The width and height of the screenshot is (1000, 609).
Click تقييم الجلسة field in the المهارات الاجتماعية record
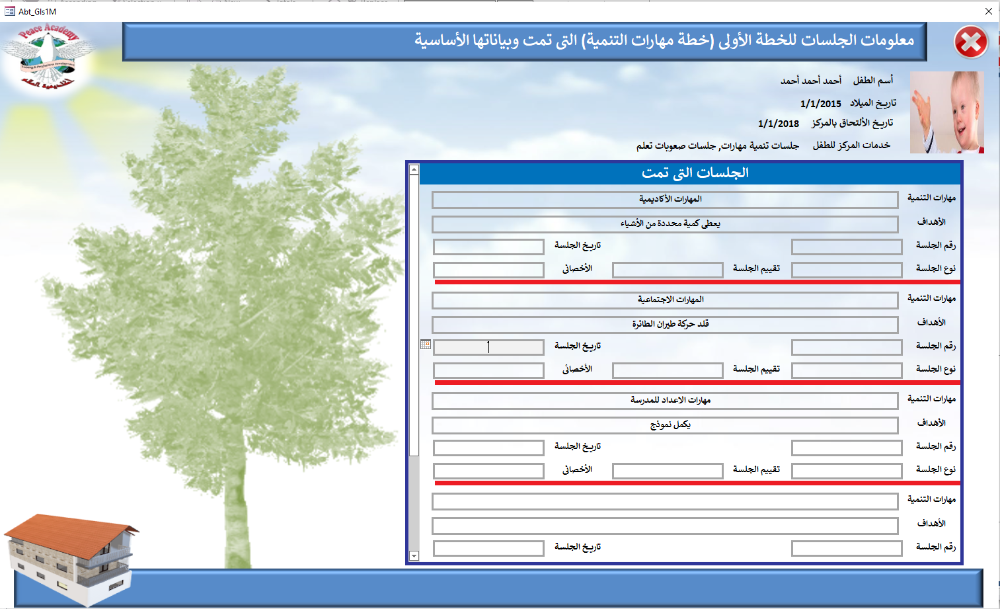click(668, 370)
